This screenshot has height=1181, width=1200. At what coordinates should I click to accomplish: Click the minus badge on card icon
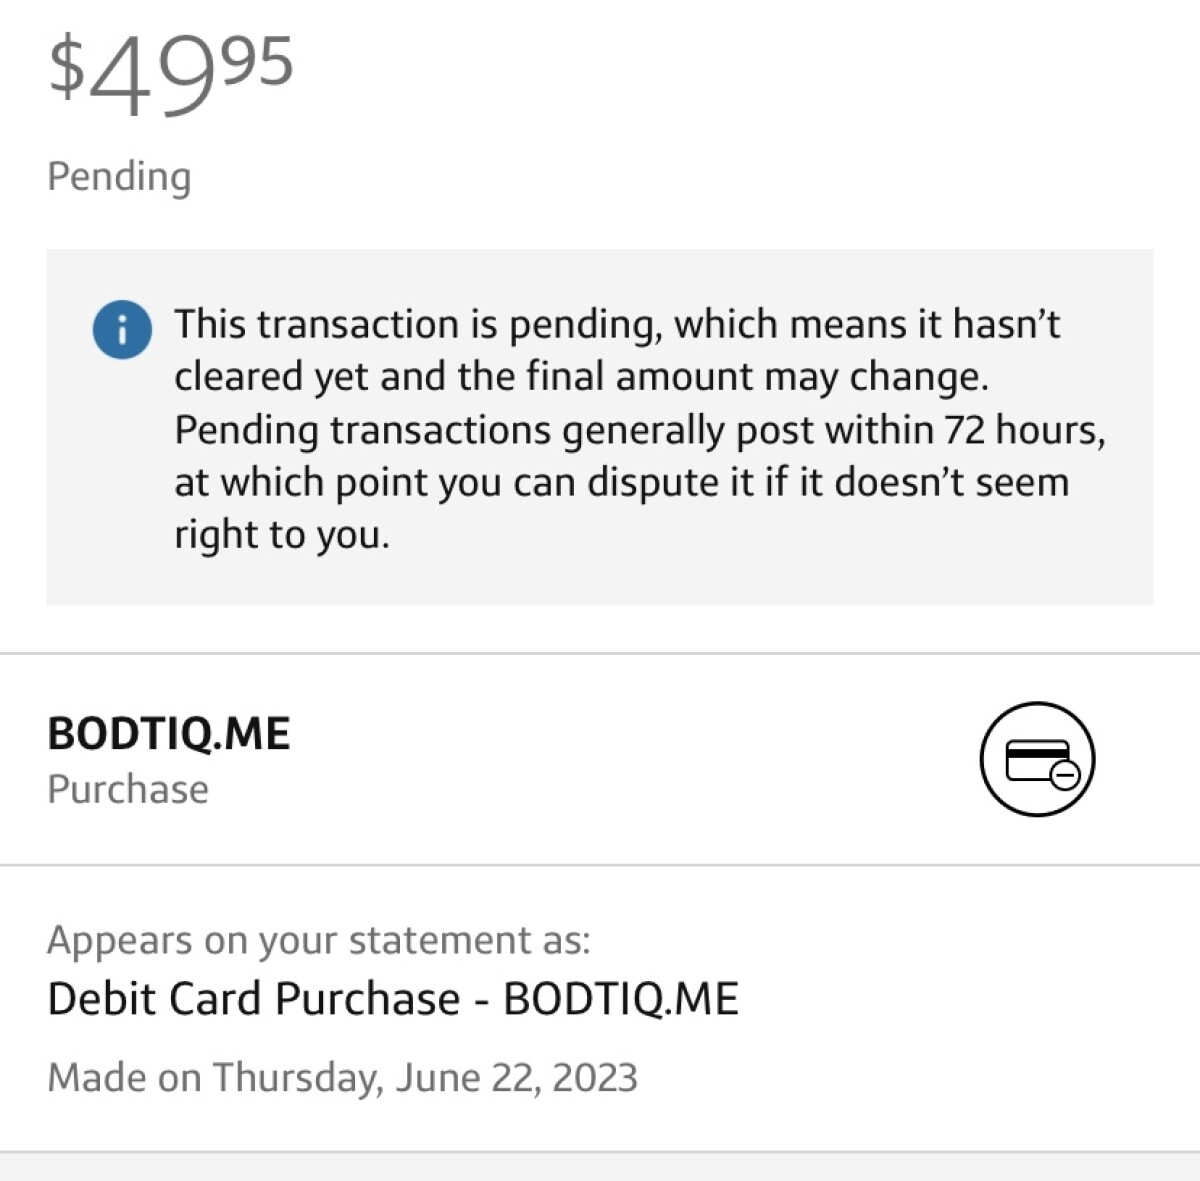tap(1066, 774)
